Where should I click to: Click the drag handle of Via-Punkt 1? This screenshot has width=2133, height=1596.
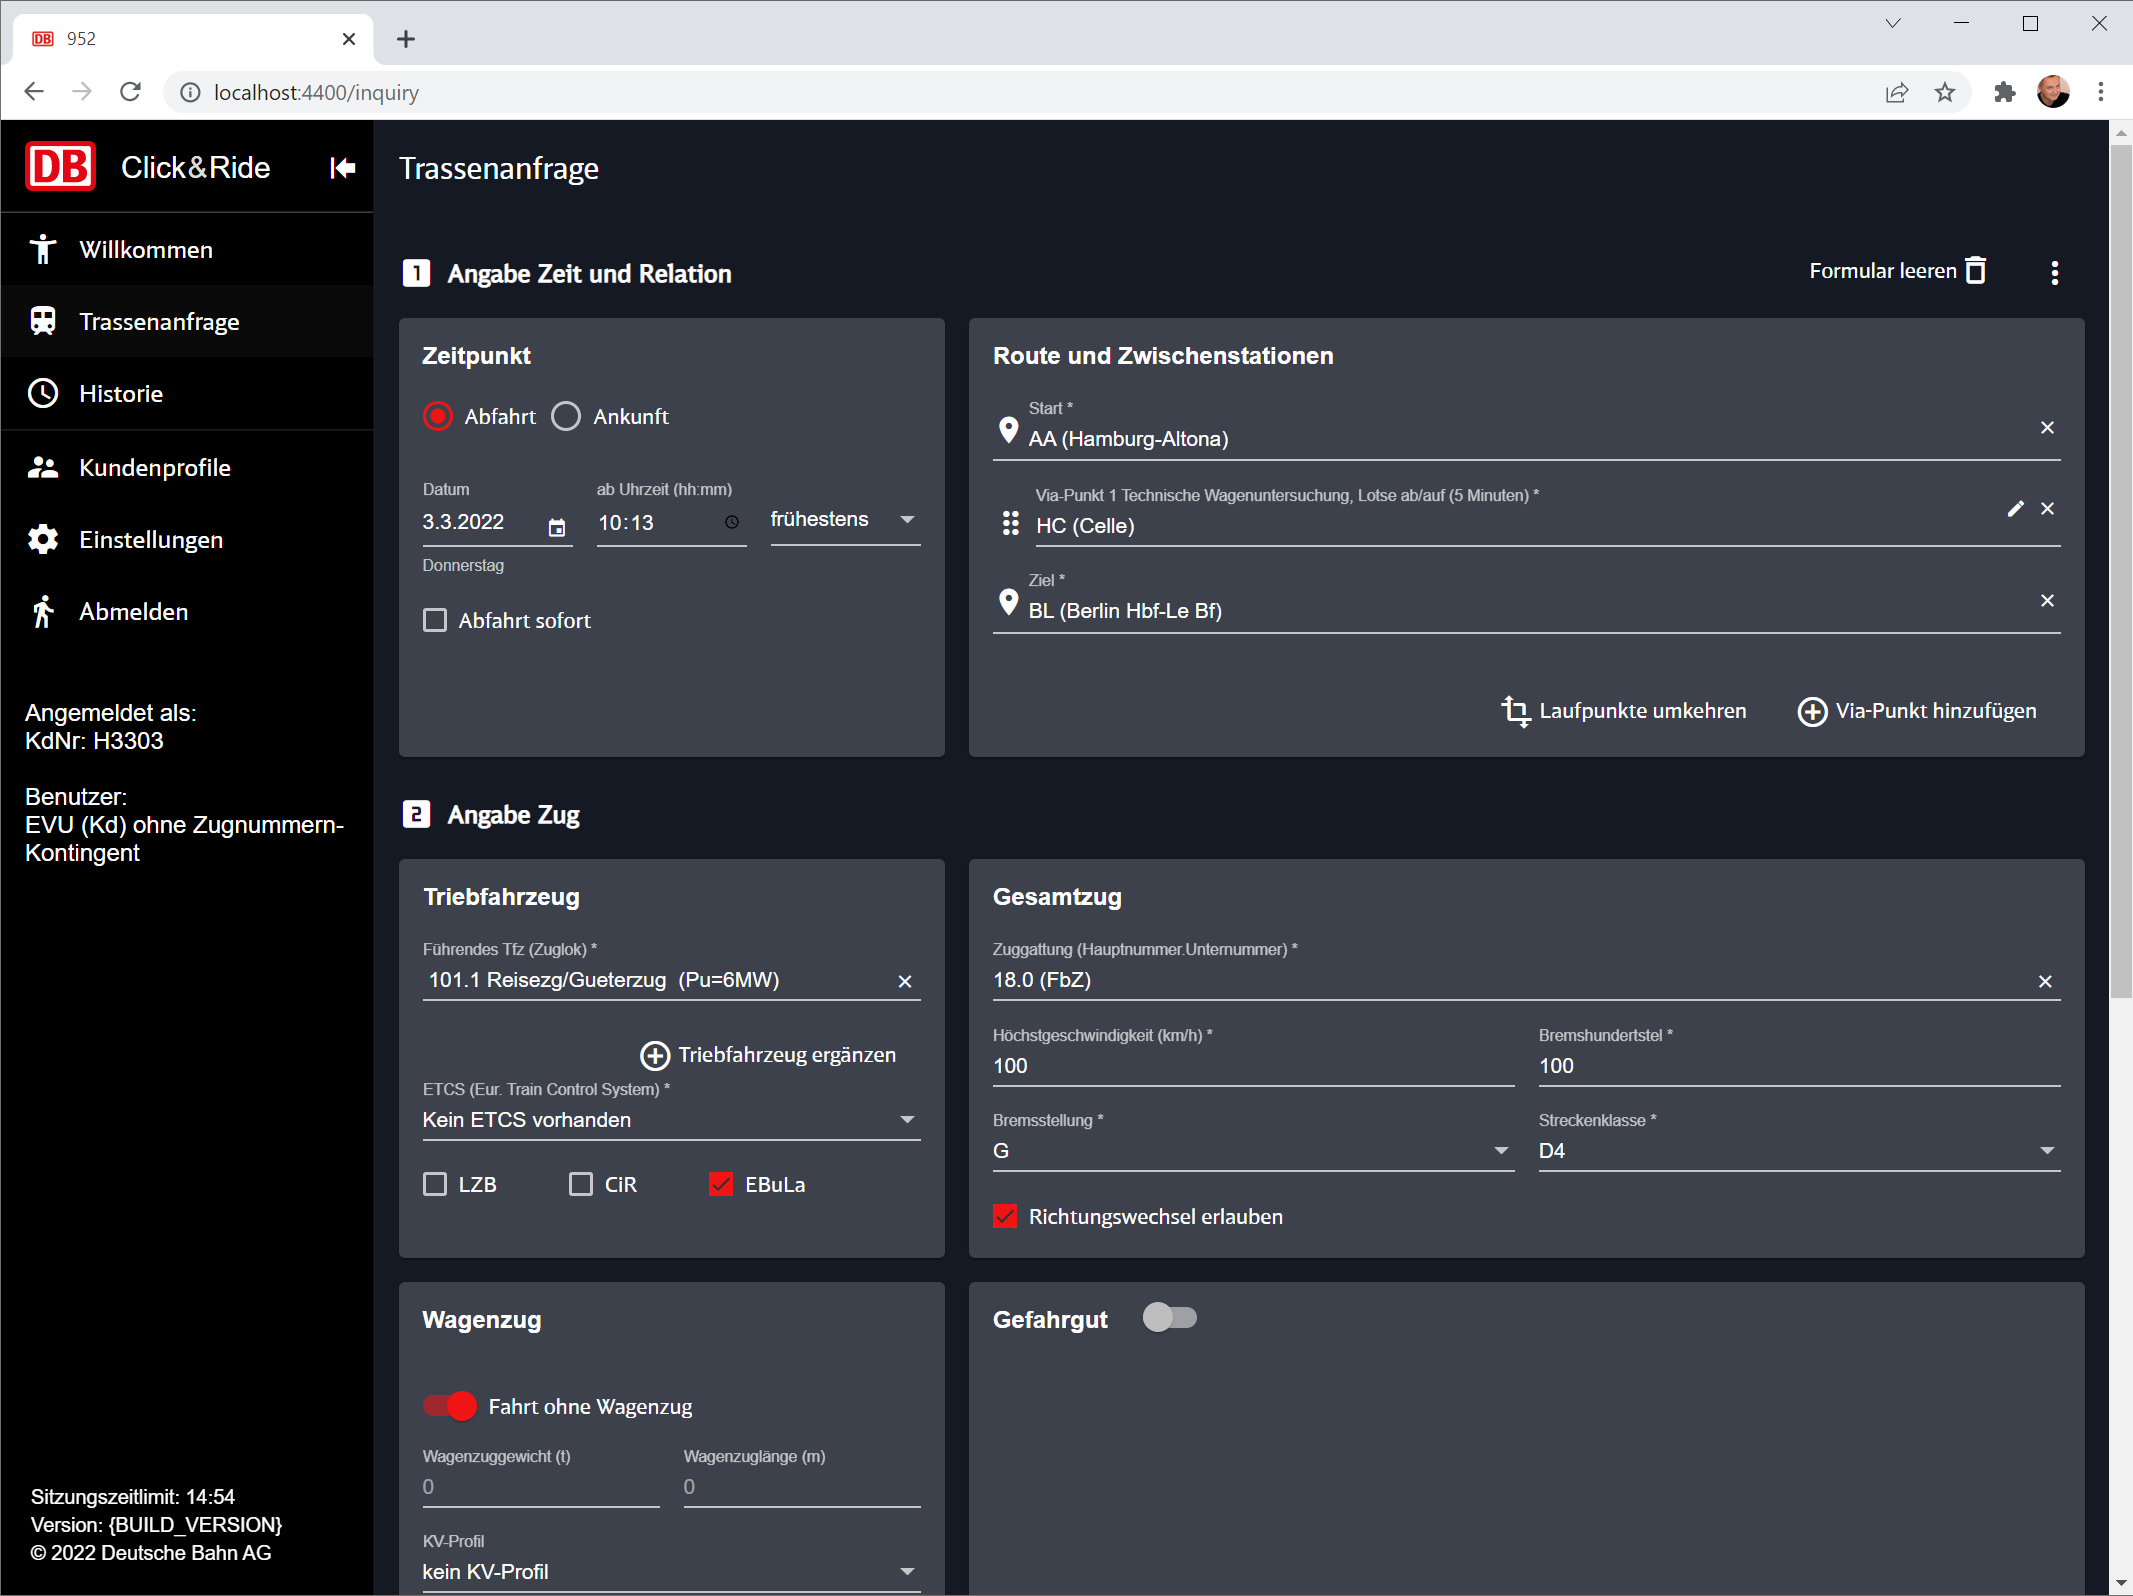1010,524
